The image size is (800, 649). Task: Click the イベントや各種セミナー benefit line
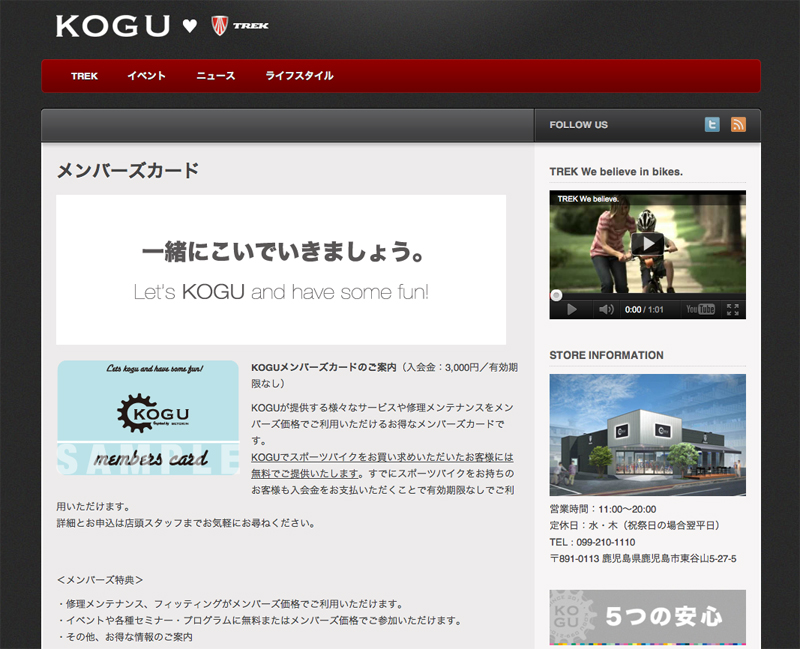click(x=260, y=620)
